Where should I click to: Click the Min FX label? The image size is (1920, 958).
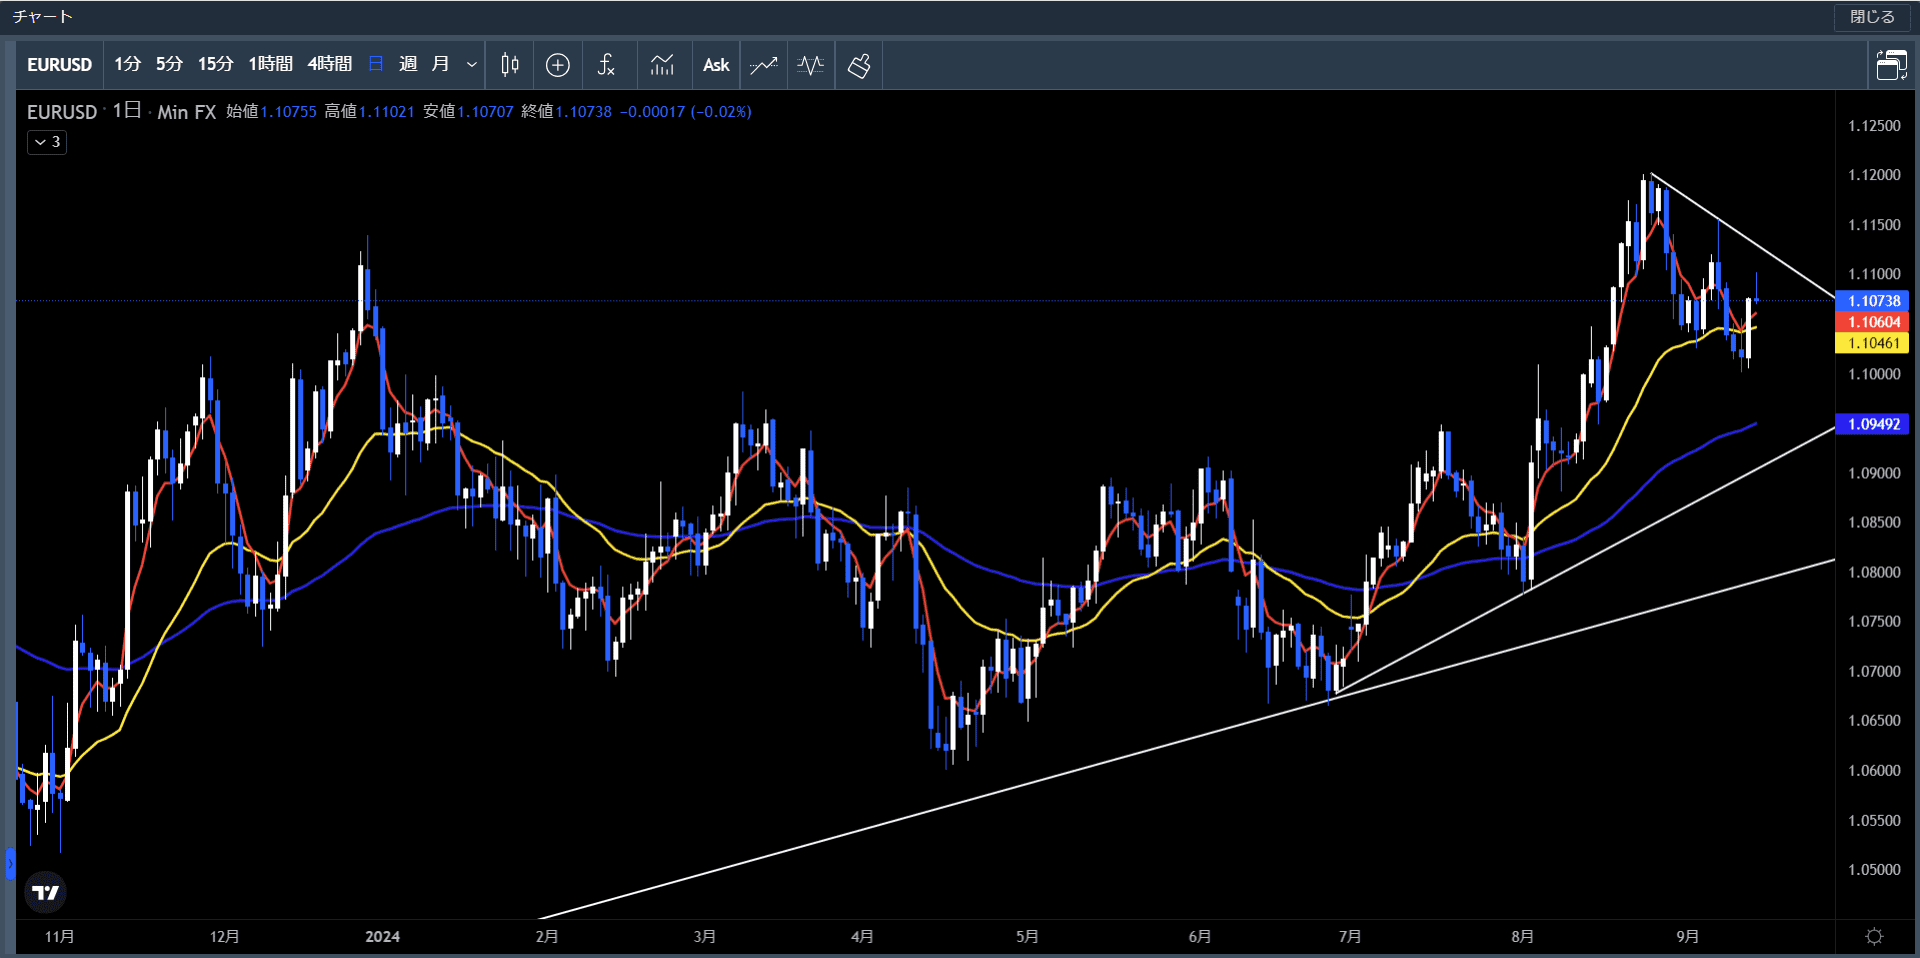point(187,112)
